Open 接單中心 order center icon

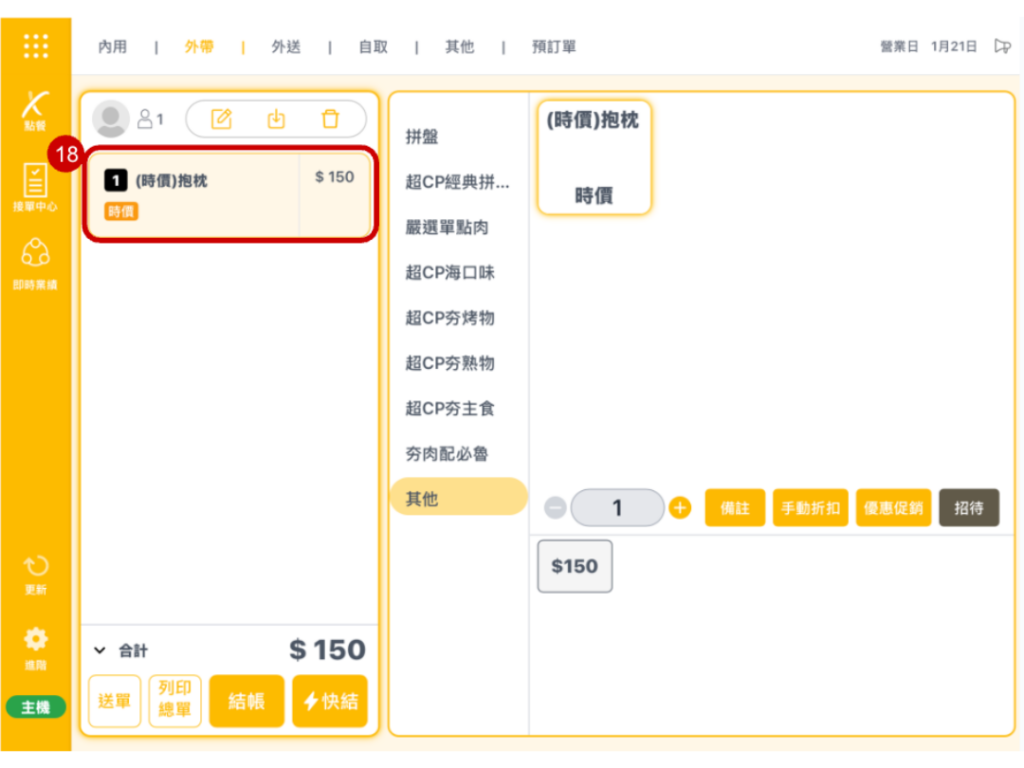(x=35, y=187)
